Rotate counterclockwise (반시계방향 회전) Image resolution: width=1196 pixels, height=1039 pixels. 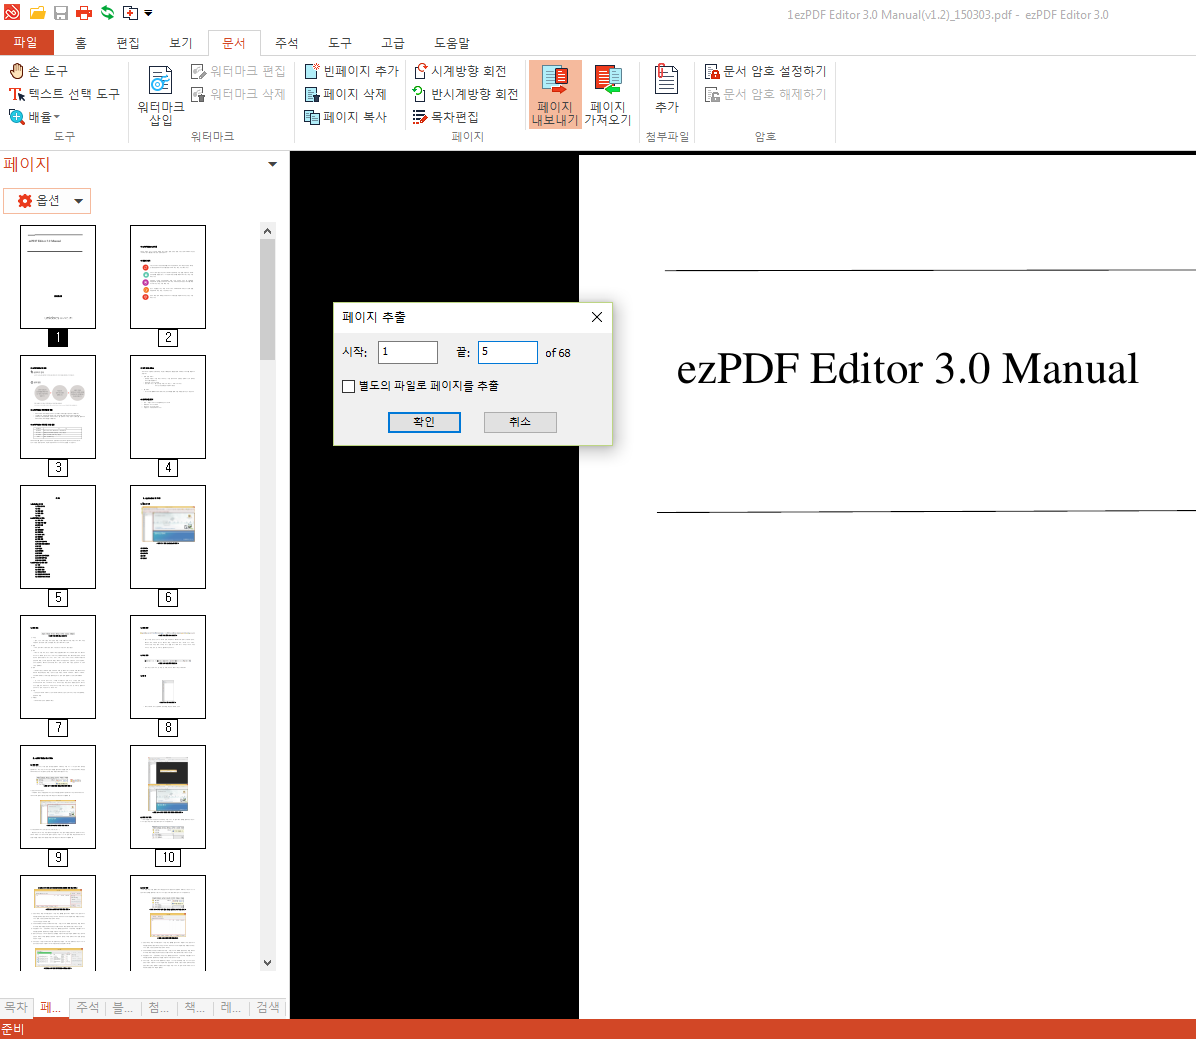pos(465,94)
